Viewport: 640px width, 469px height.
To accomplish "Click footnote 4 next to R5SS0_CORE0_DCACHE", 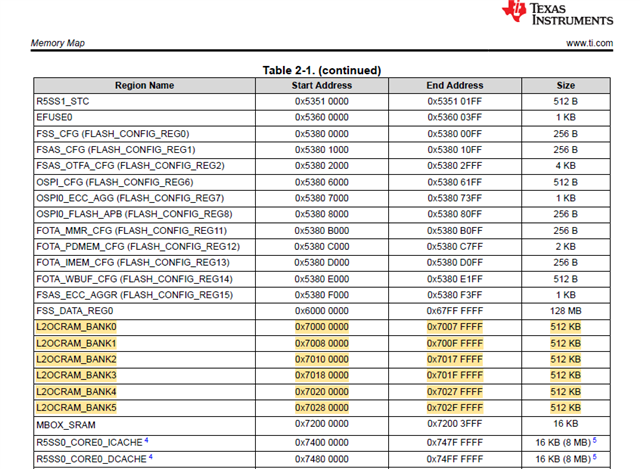I will pos(150,456).
